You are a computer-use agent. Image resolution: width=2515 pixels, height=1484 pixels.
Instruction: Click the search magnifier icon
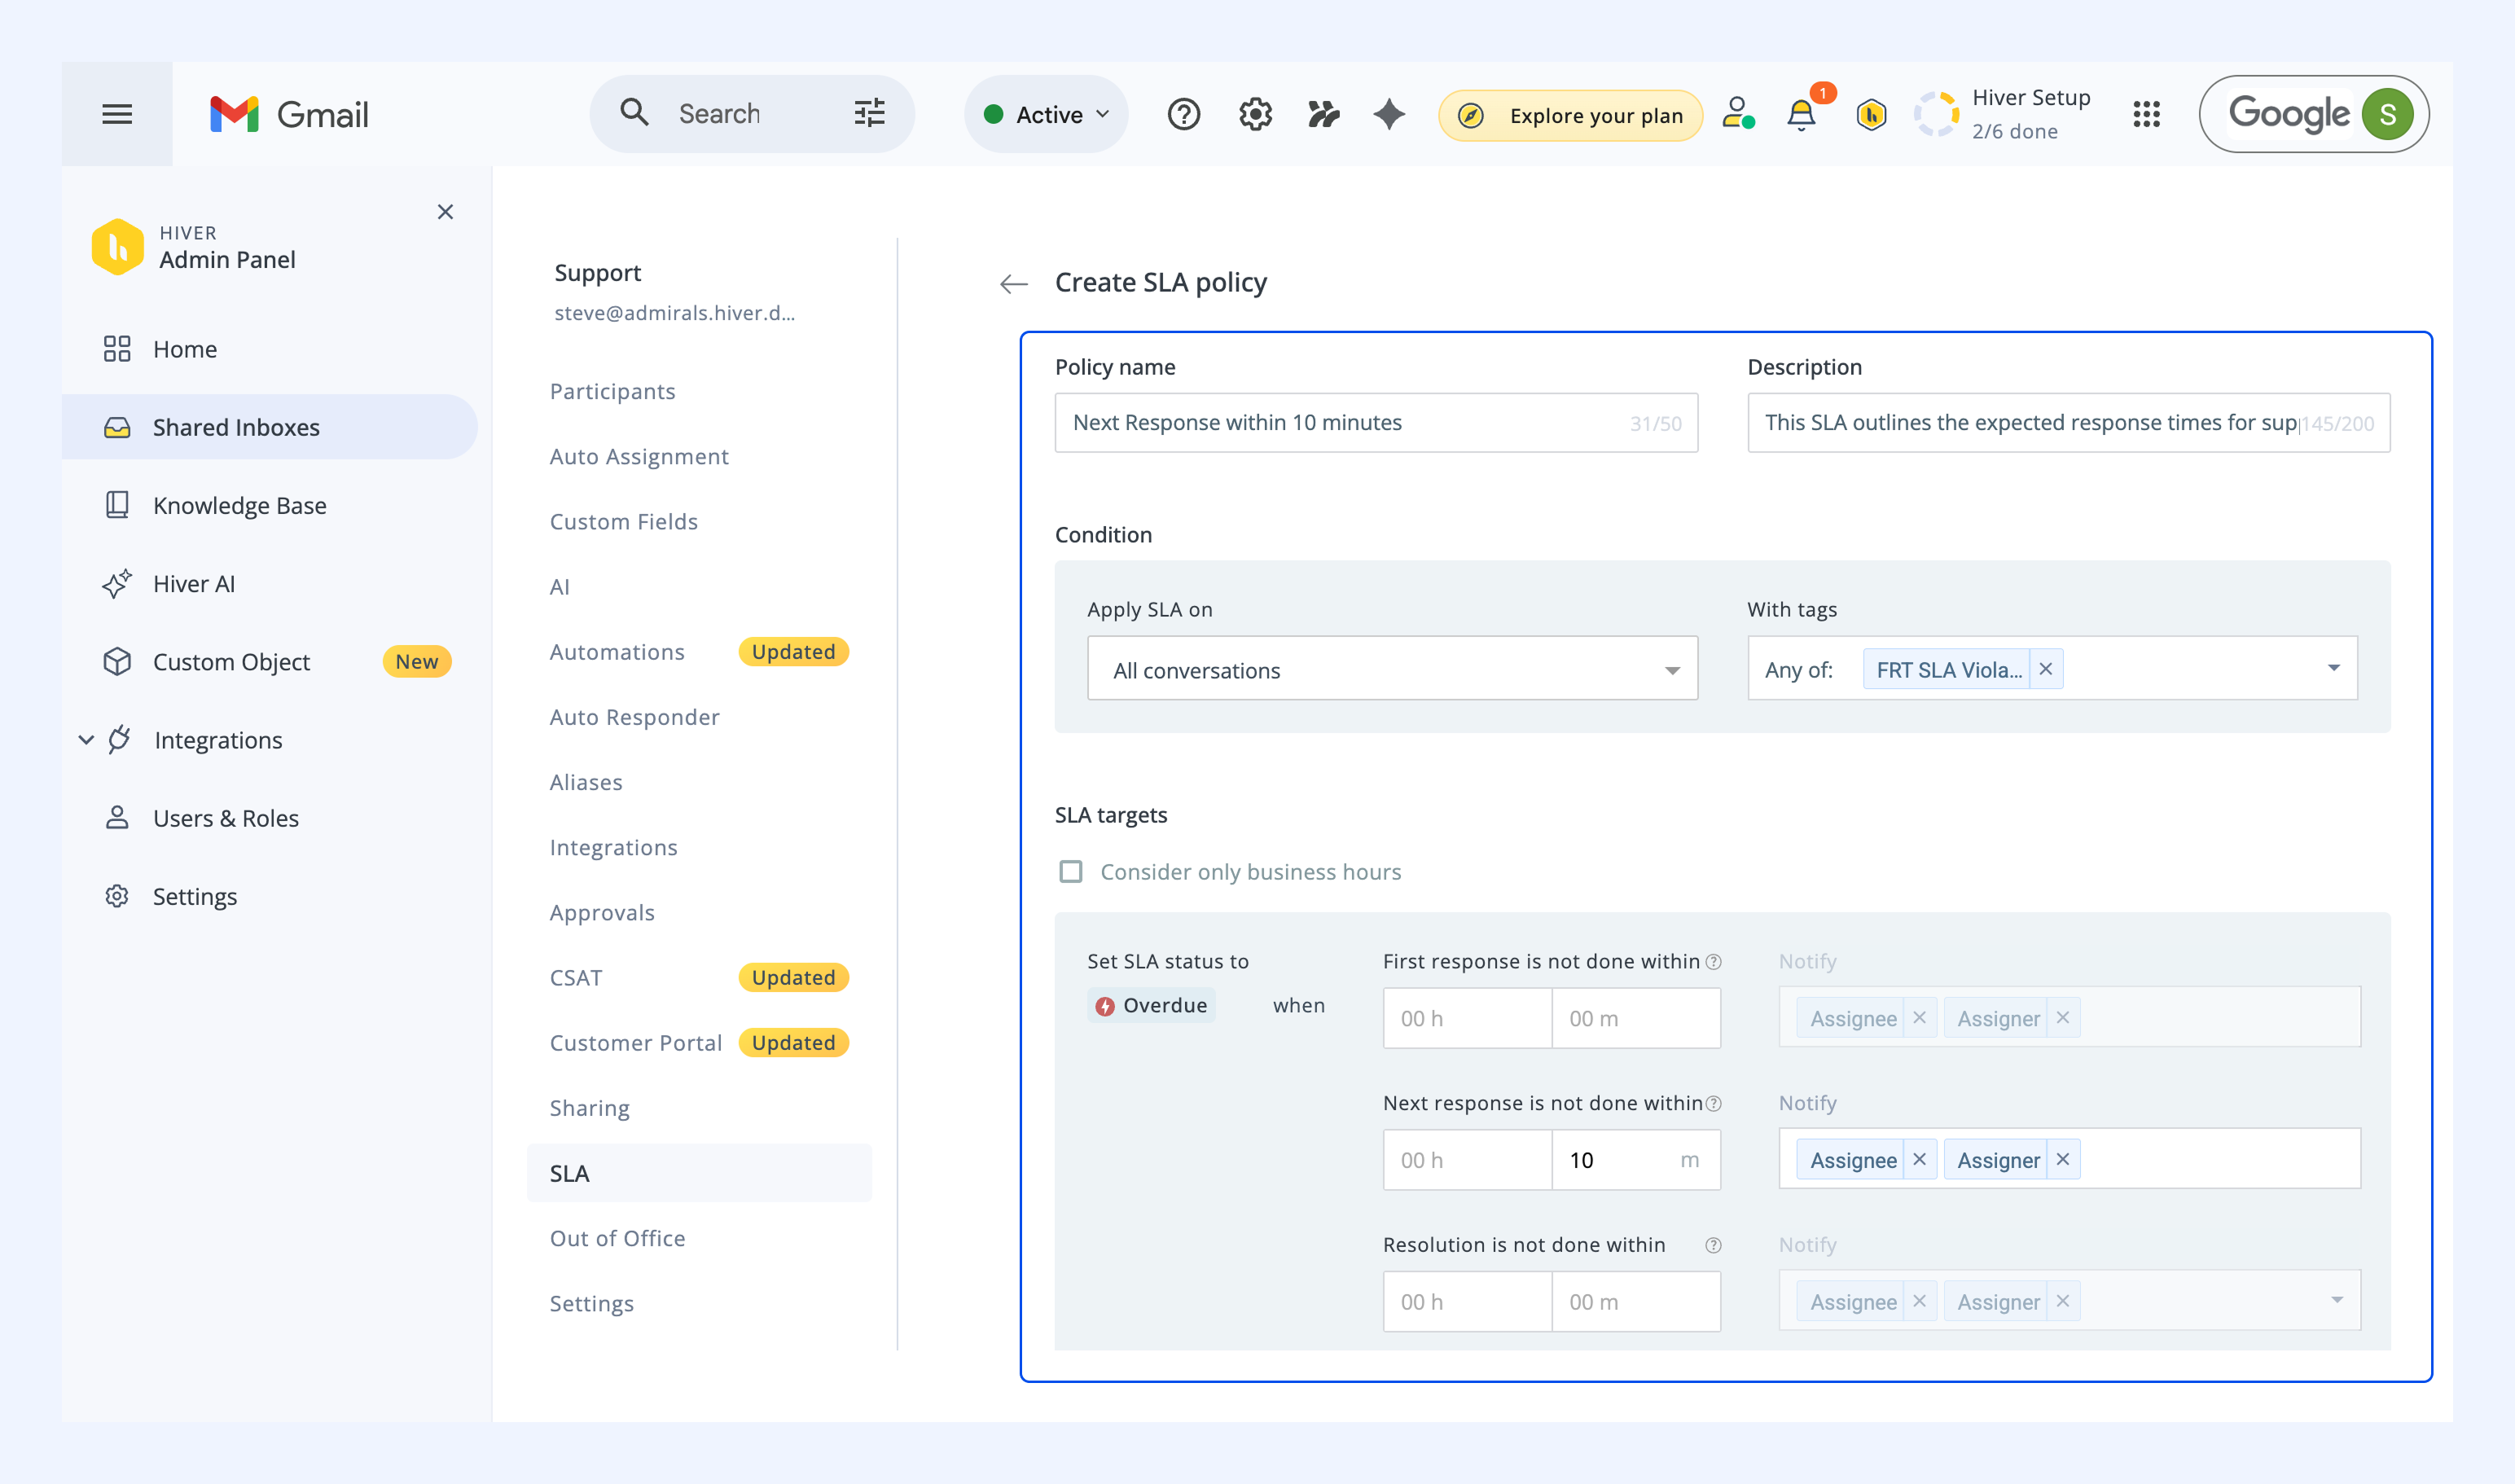(634, 112)
